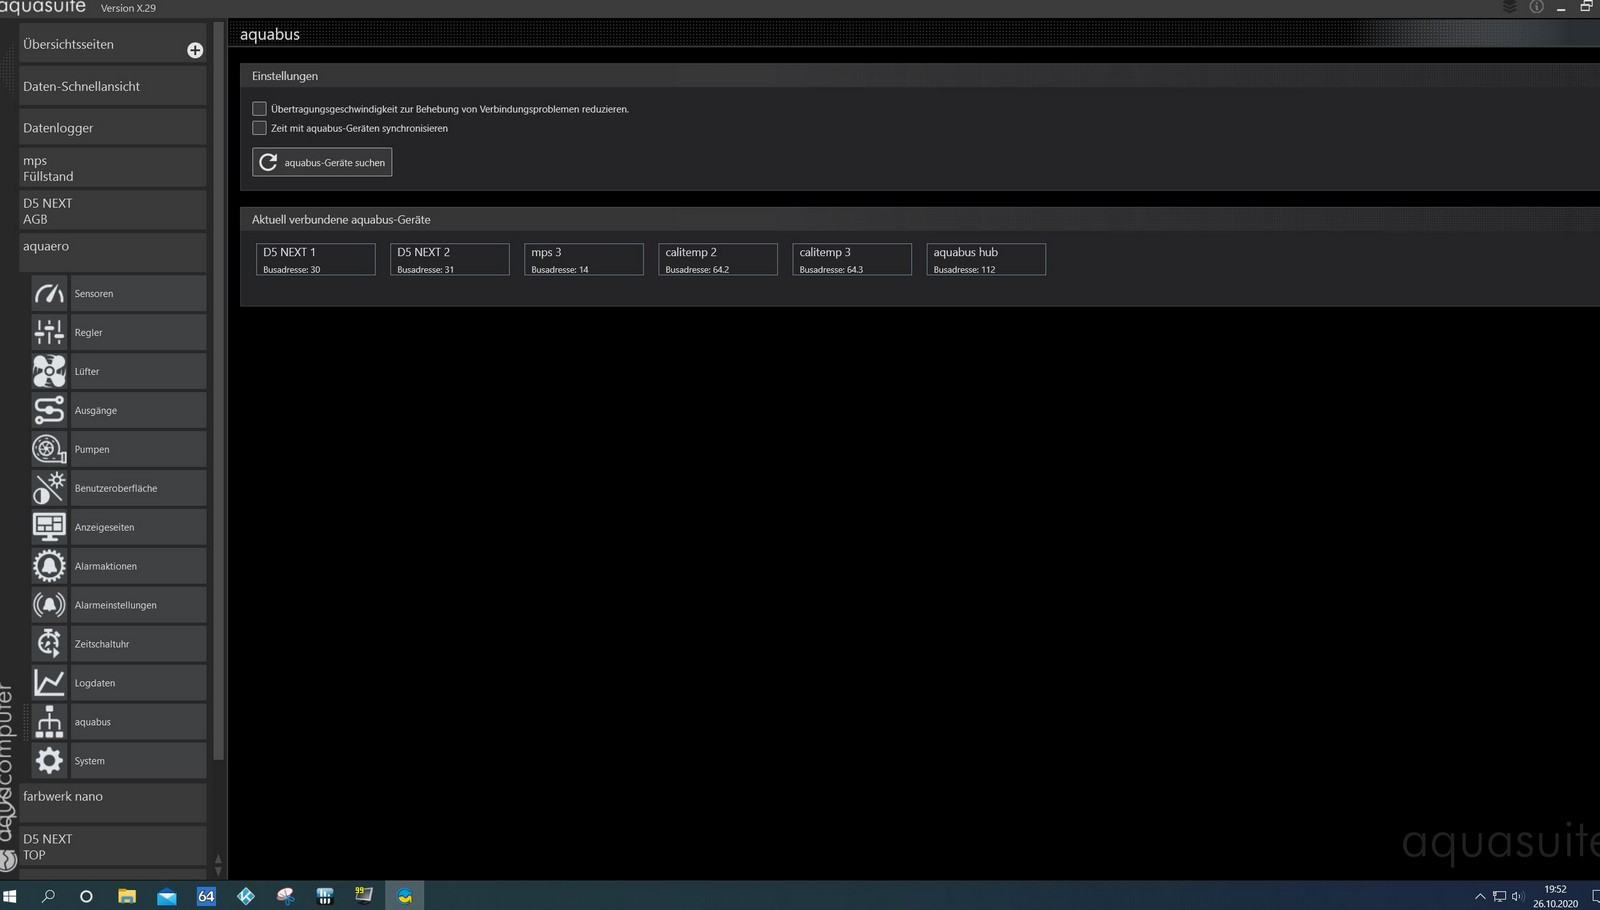
Task: Open Cortana circle in taskbar
Action: [86, 896]
